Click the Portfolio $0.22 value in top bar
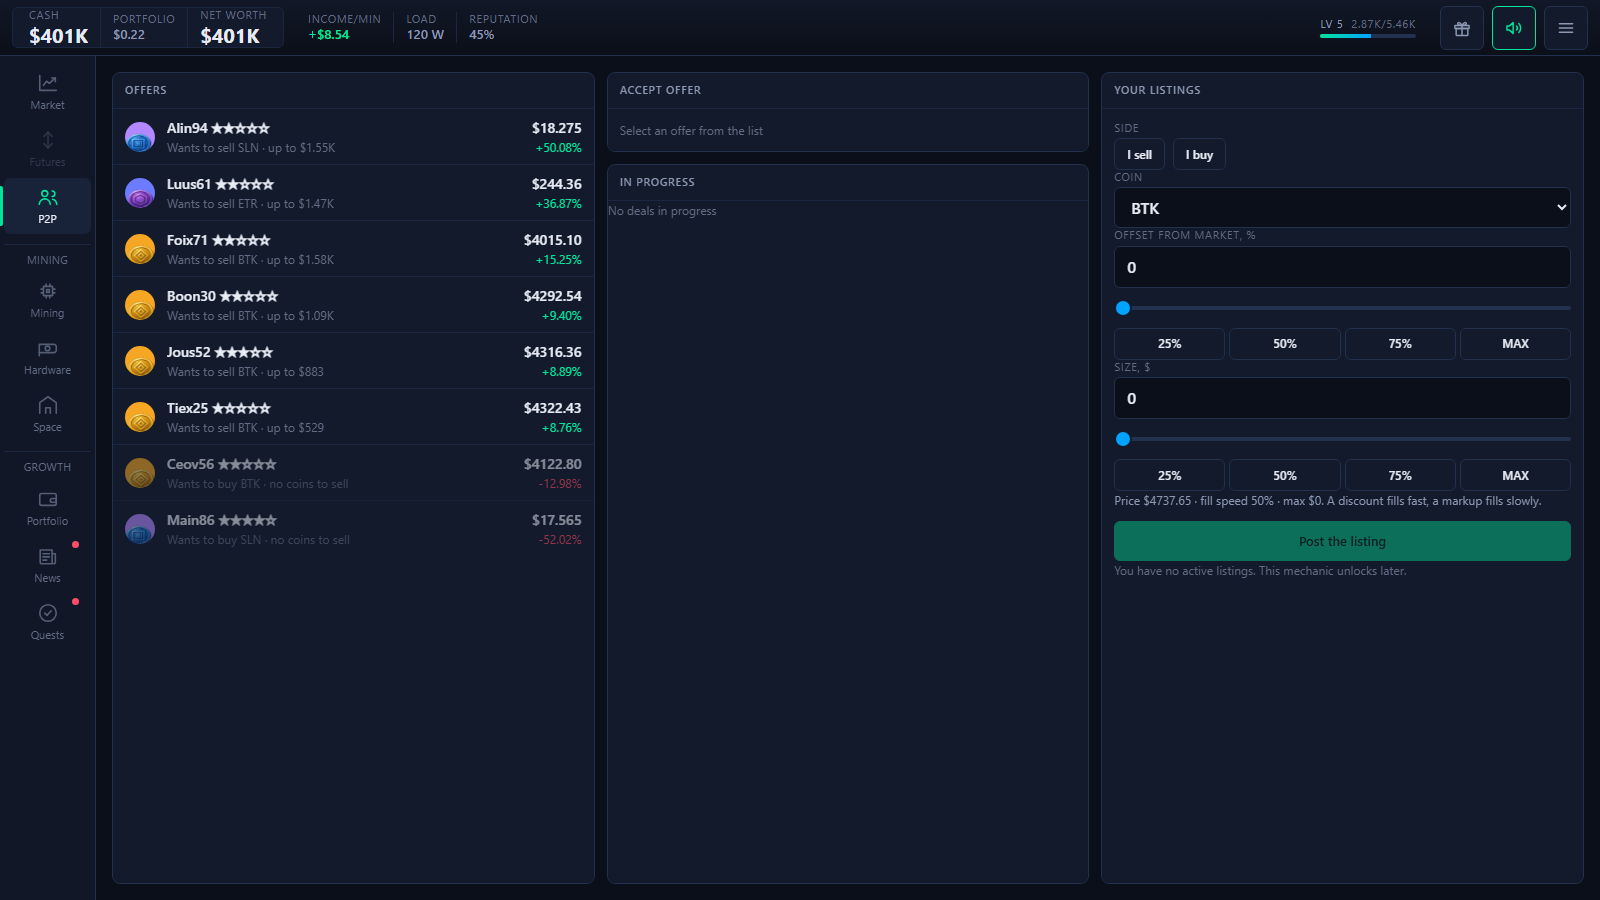1600x900 pixels. tap(129, 35)
